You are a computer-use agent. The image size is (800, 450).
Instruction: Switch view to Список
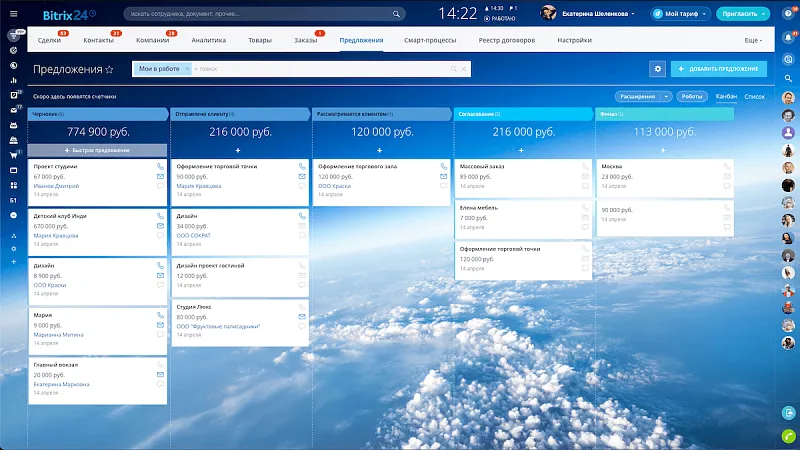755,97
